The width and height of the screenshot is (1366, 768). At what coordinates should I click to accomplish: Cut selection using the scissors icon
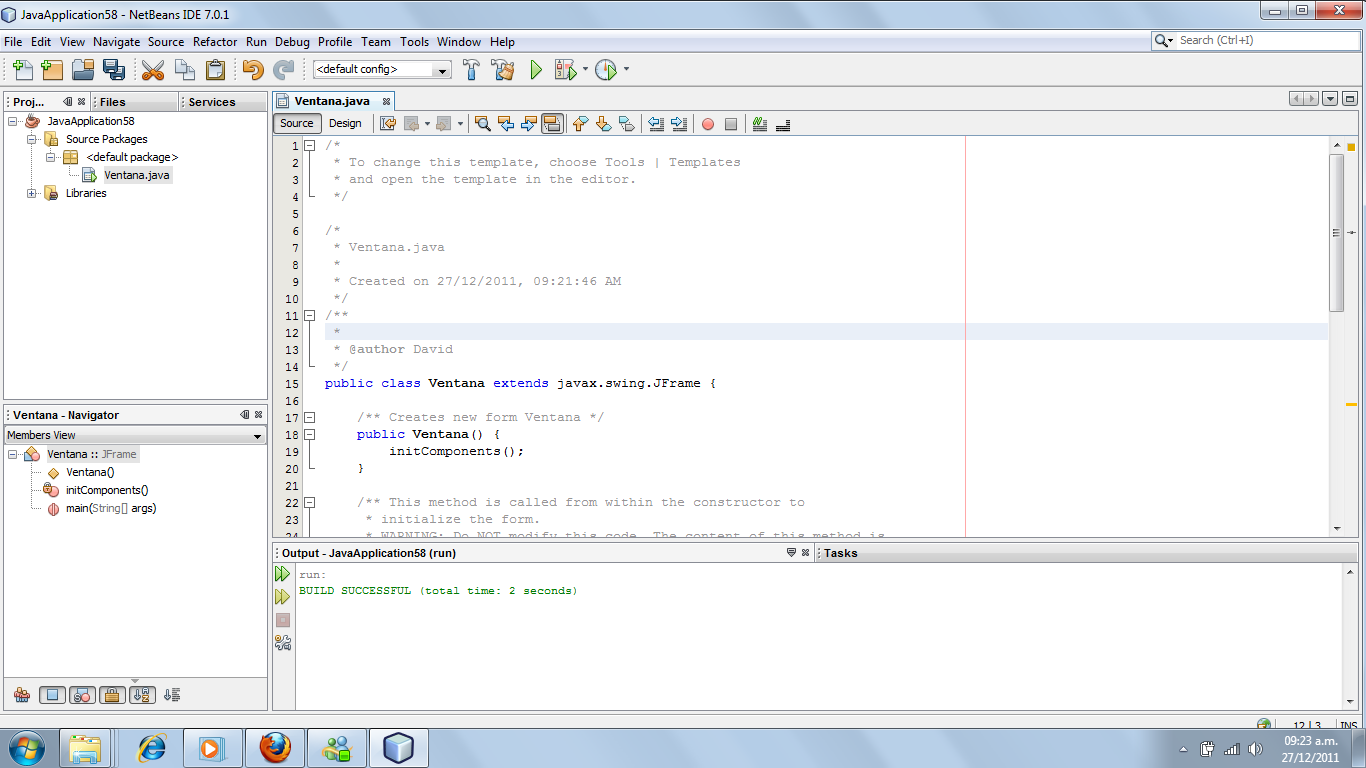point(153,70)
